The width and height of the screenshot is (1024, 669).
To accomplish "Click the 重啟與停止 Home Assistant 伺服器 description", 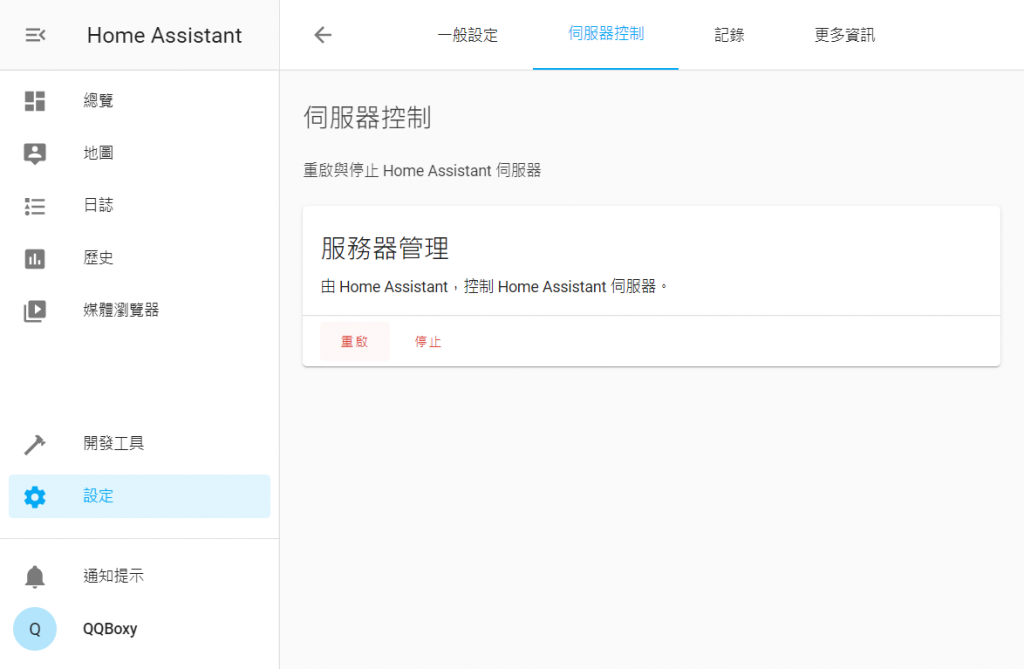I will point(422,171).
